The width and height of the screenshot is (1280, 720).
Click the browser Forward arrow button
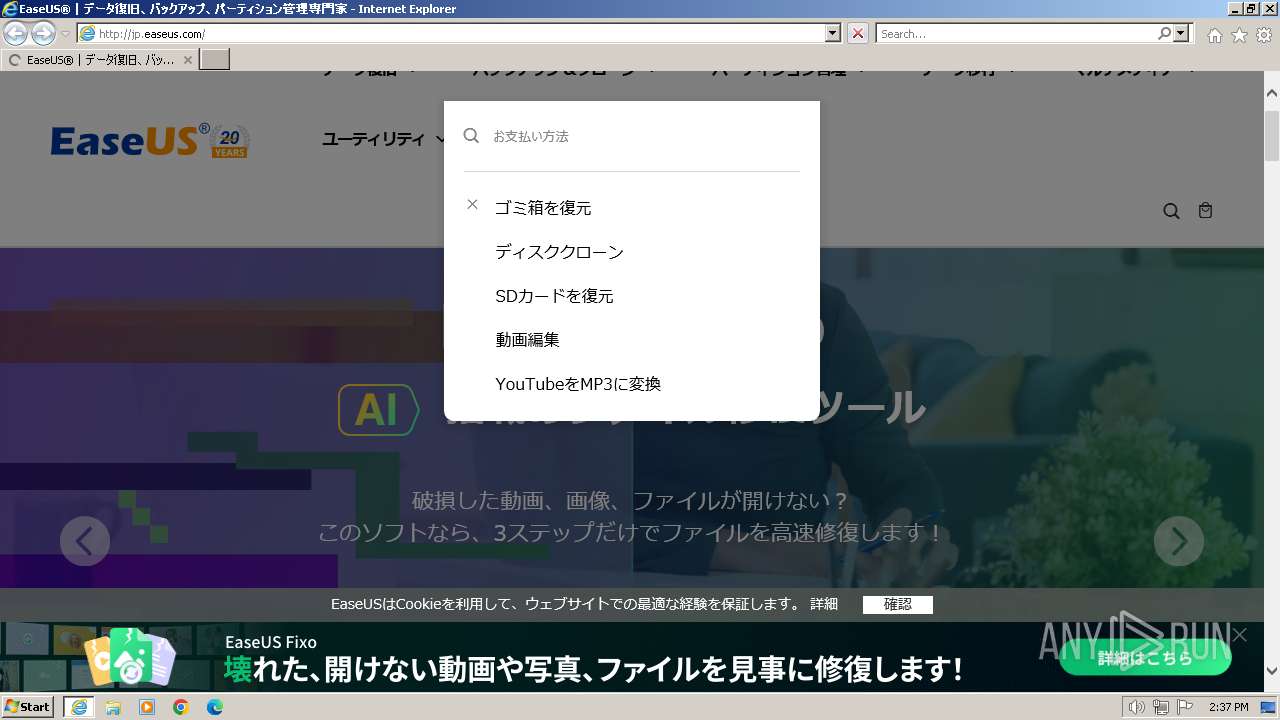coord(43,33)
